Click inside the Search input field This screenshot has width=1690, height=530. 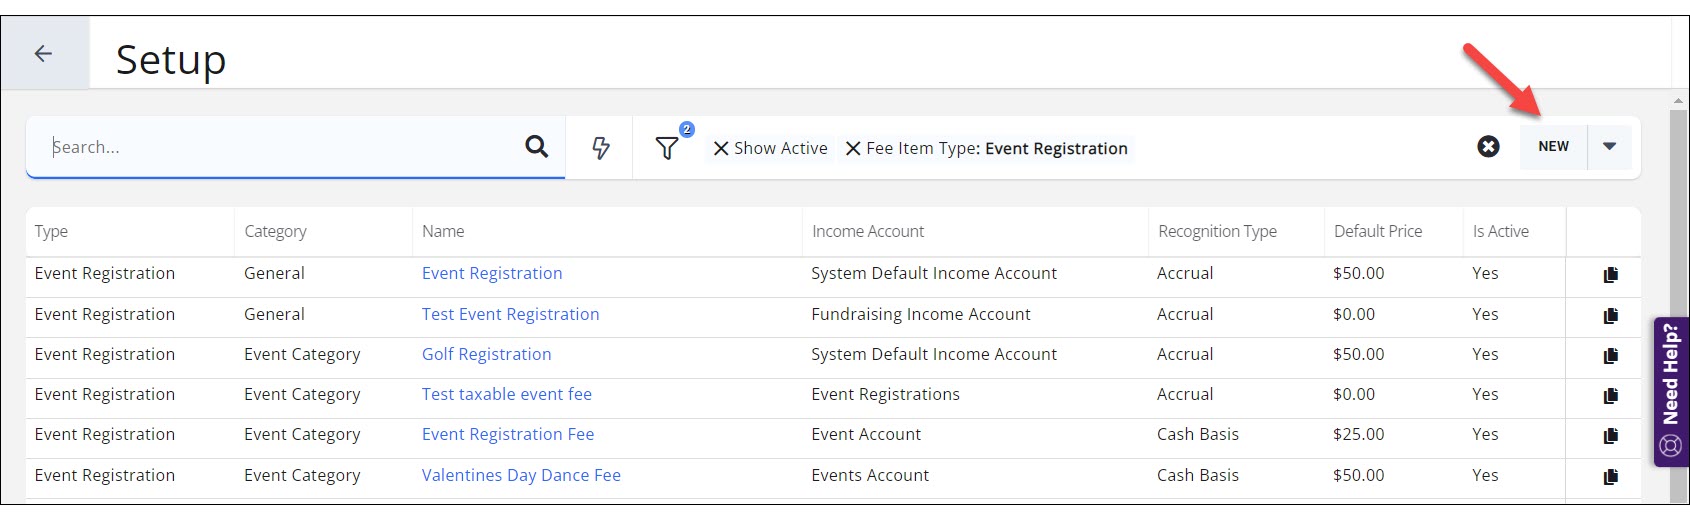tap(280, 147)
